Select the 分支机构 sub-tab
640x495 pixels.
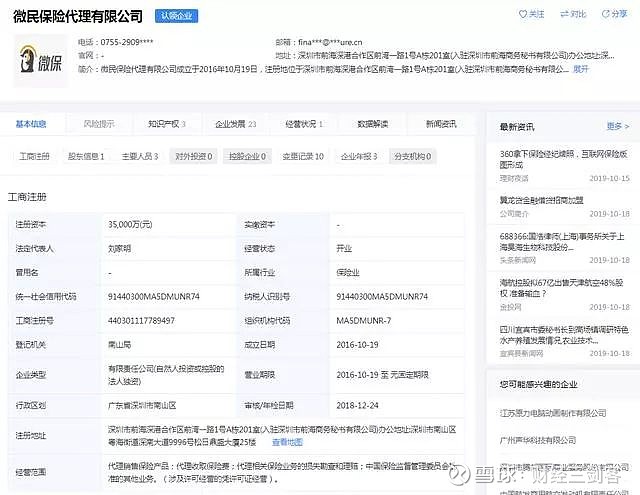(x=413, y=156)
